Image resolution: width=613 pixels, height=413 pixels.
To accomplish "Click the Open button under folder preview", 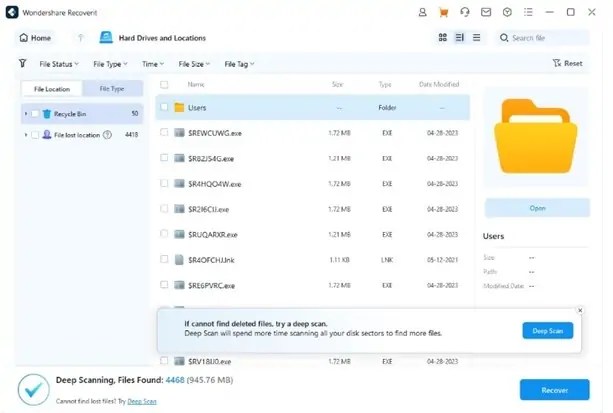I will tap(538, 208).
